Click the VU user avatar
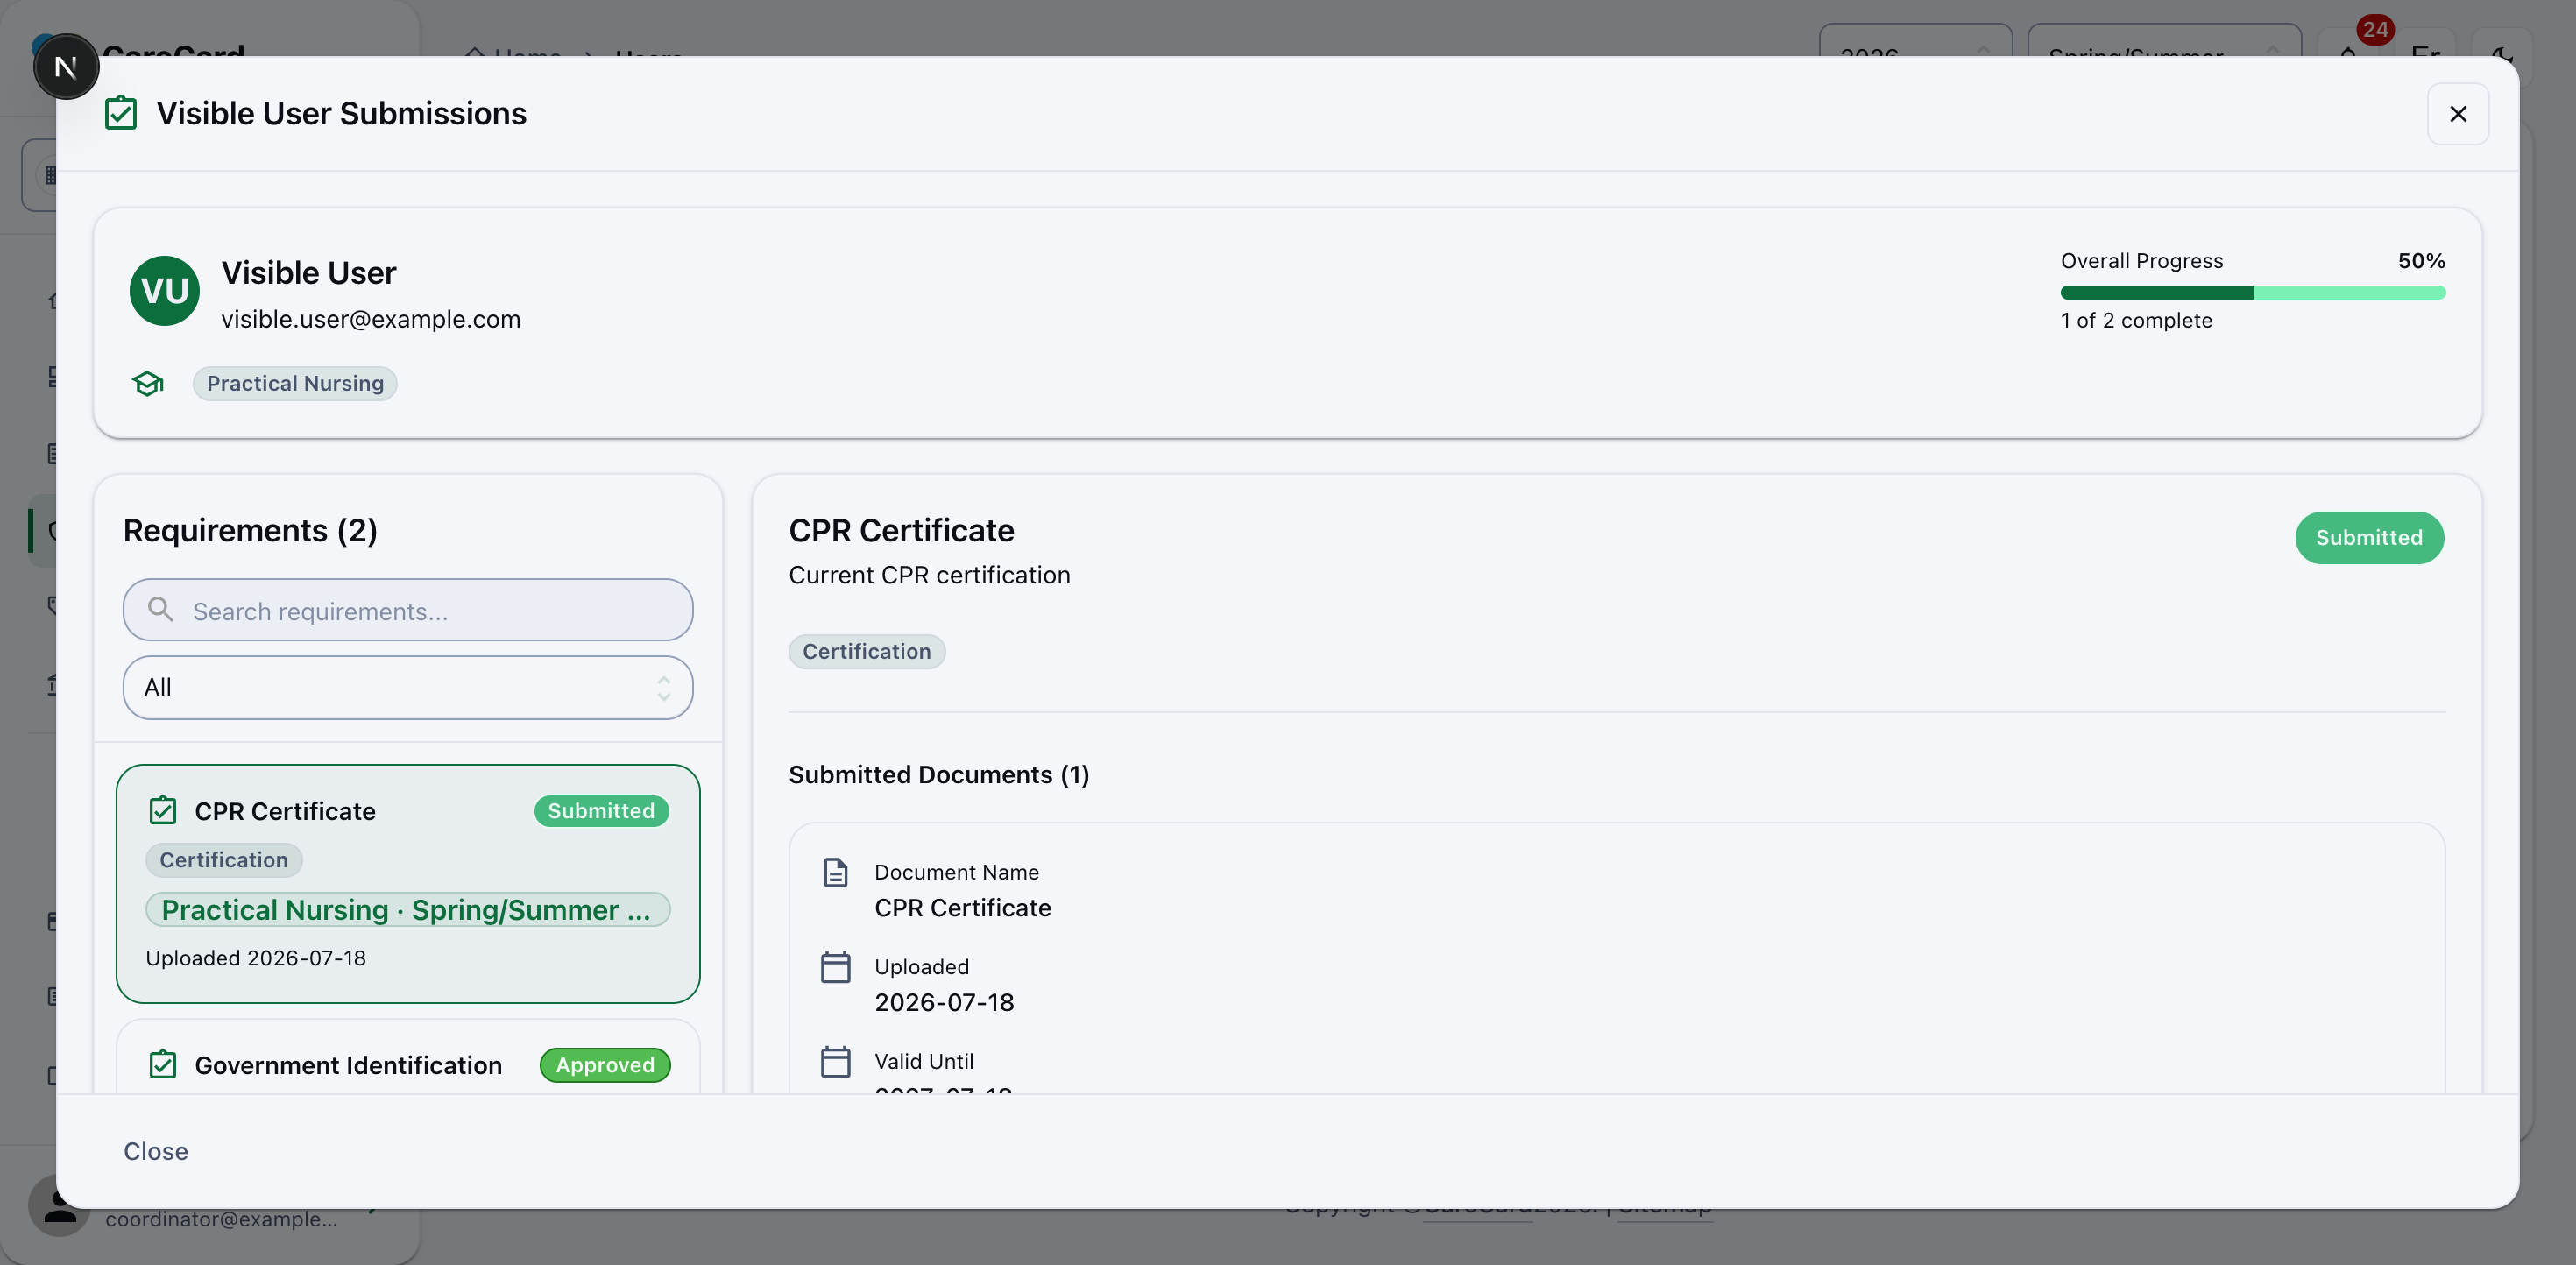Screen dimensions: 2576x1265 point(164,291)
